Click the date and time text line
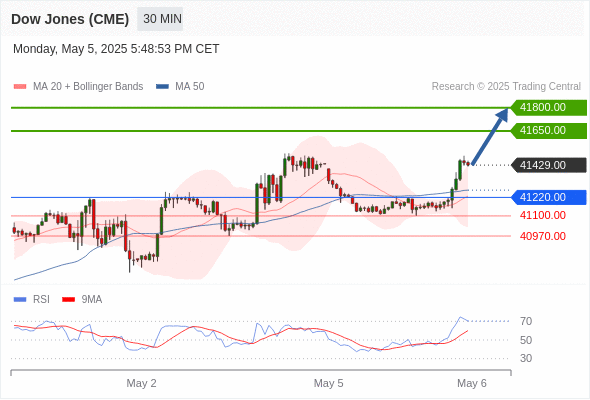590x400 pixels. coord(116,49)
